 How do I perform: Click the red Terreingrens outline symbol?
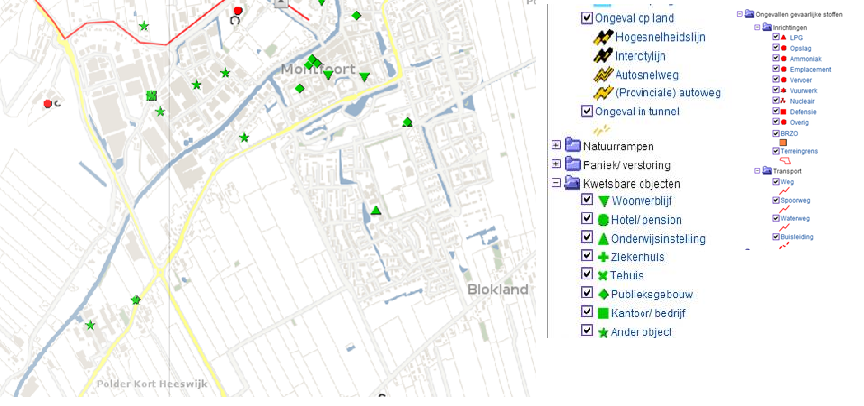[786, 160]
